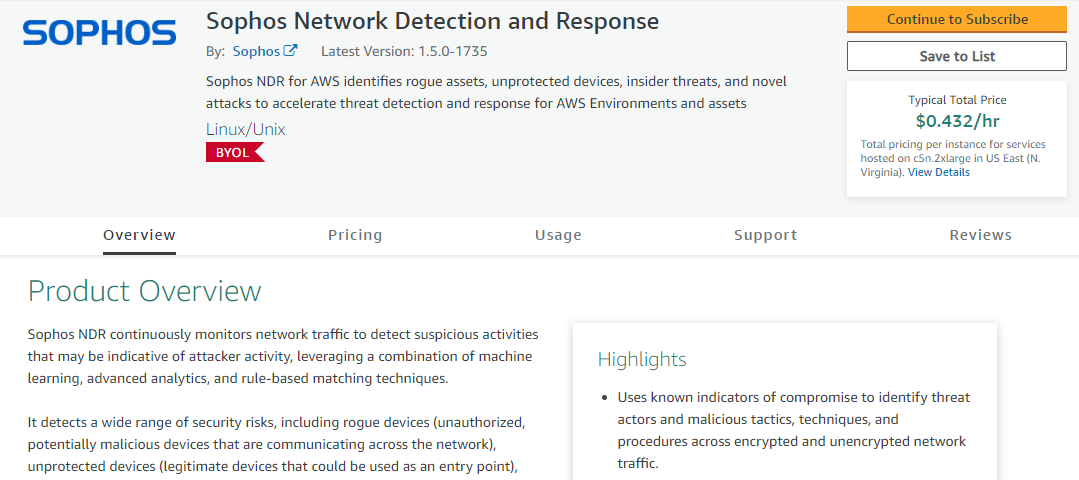Click the Save to List button
1079x480 pixels.
pos(956,56)
